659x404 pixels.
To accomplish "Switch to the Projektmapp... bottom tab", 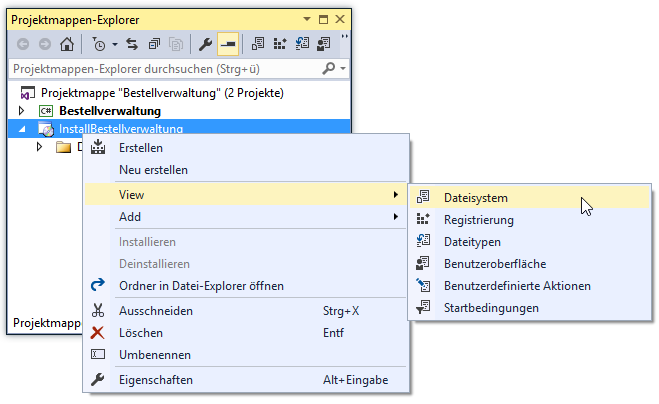I will [x=46, y=323].
